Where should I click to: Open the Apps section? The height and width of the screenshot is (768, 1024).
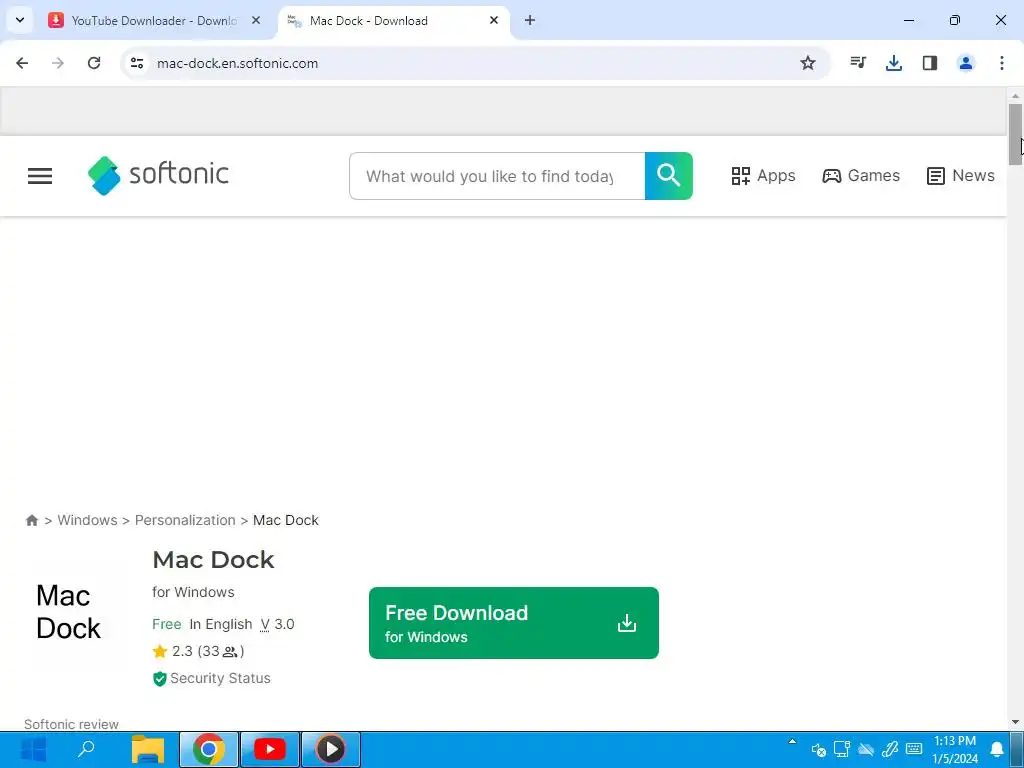pyautogui.click(x=763, y=176)
